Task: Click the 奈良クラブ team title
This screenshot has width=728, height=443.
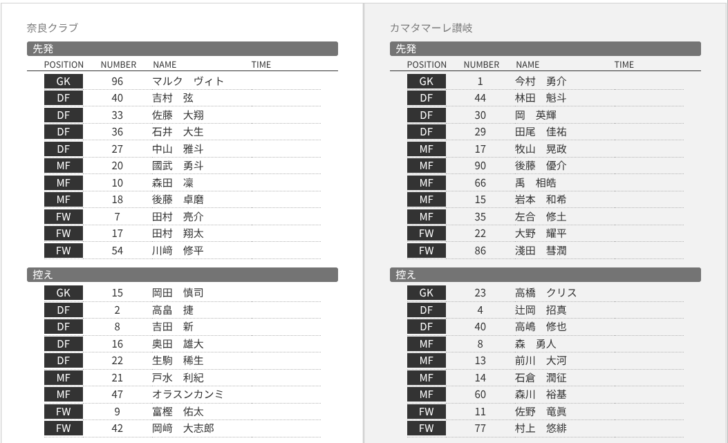Action: (53, 28)
